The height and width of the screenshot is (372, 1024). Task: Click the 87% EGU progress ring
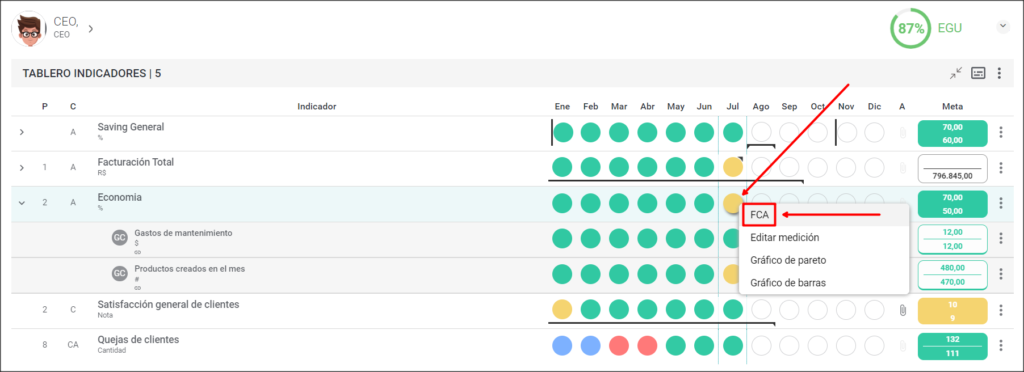coord(910,28)
